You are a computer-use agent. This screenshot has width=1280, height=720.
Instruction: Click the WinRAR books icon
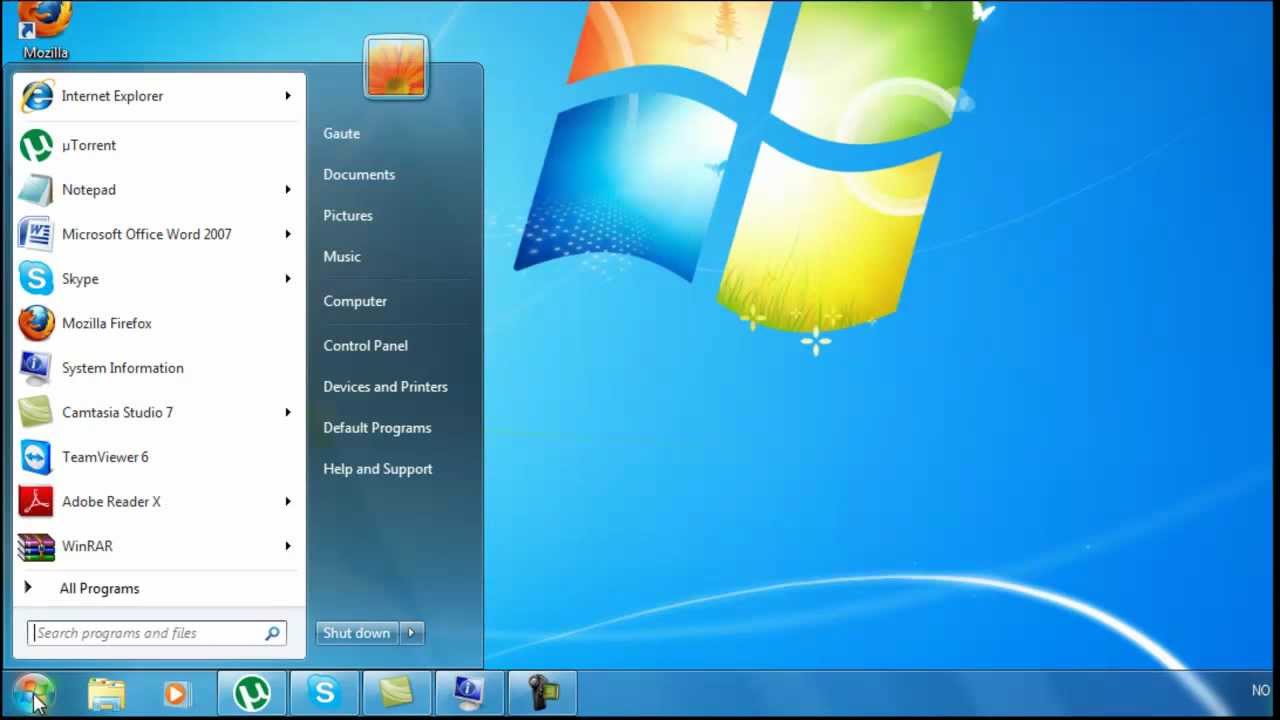[x=37, y=546]
